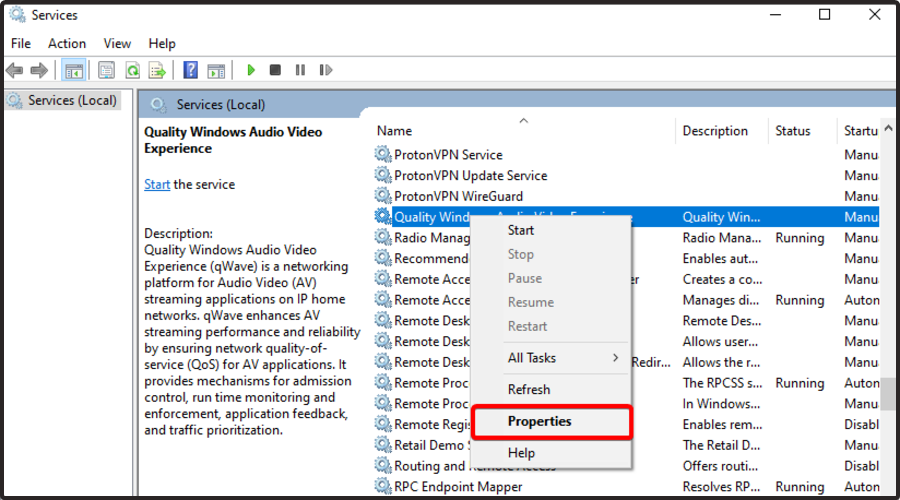Click the Resolves RP... description cell
Viewport: 900px width, 500px height.
(x=721, y=486)
